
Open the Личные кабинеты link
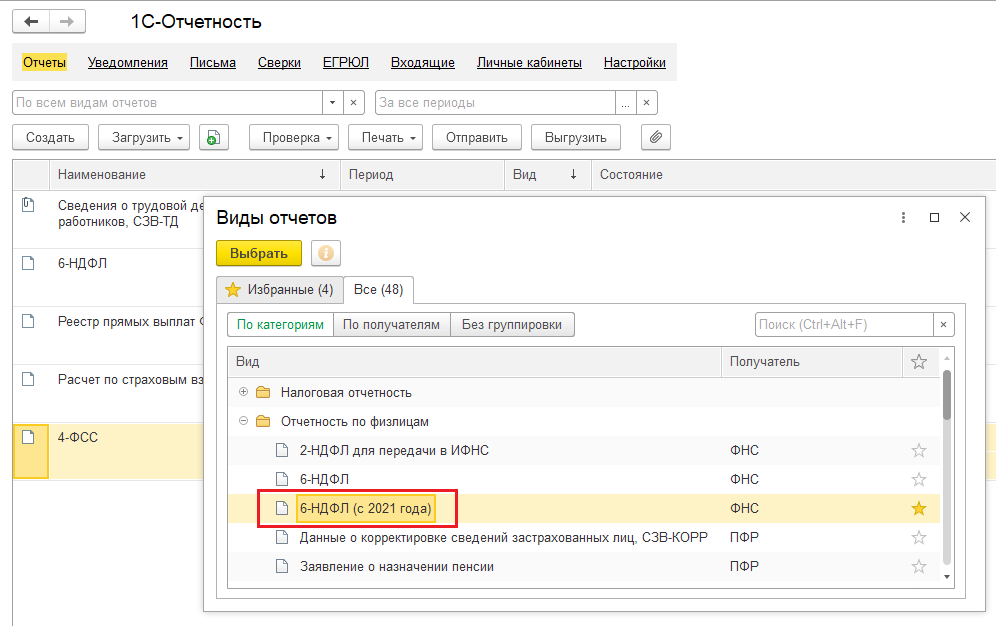pyautogui.click(x=529, y=62)
